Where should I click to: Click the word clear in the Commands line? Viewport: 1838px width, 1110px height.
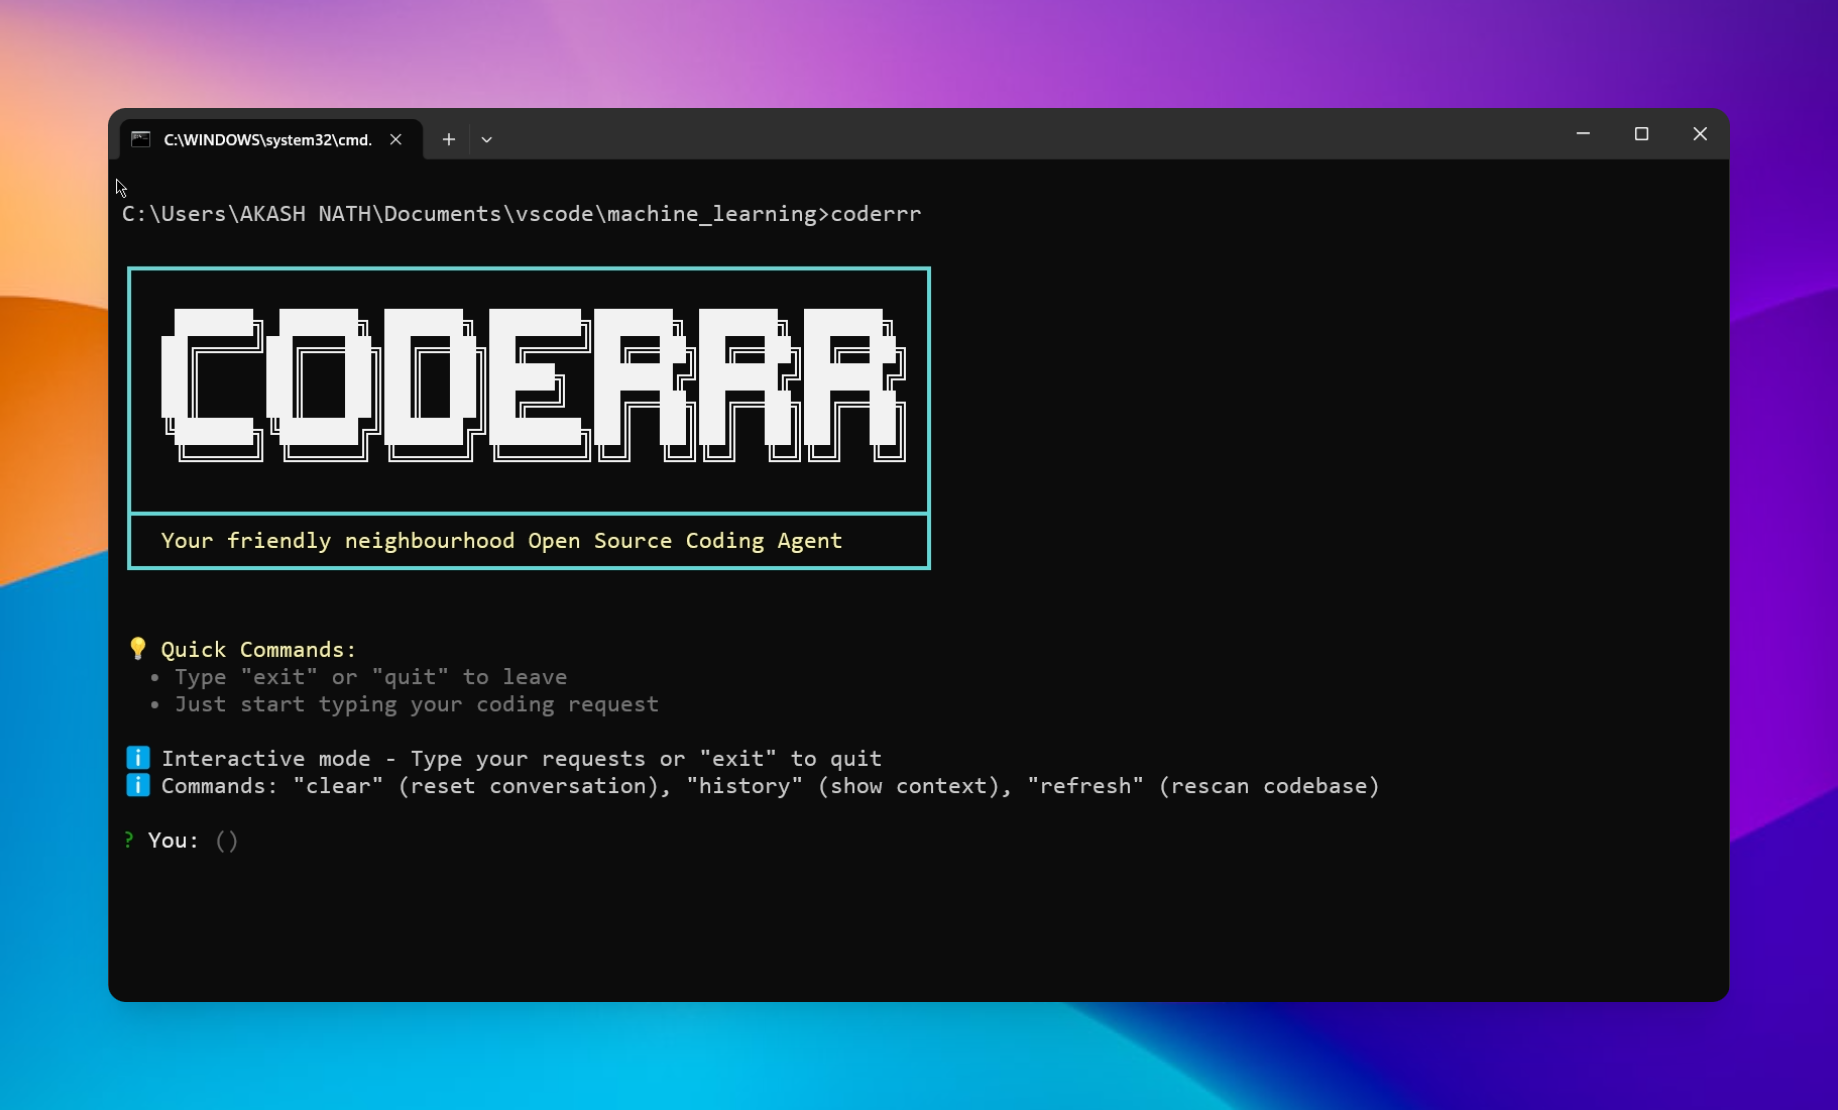[338, 785]
